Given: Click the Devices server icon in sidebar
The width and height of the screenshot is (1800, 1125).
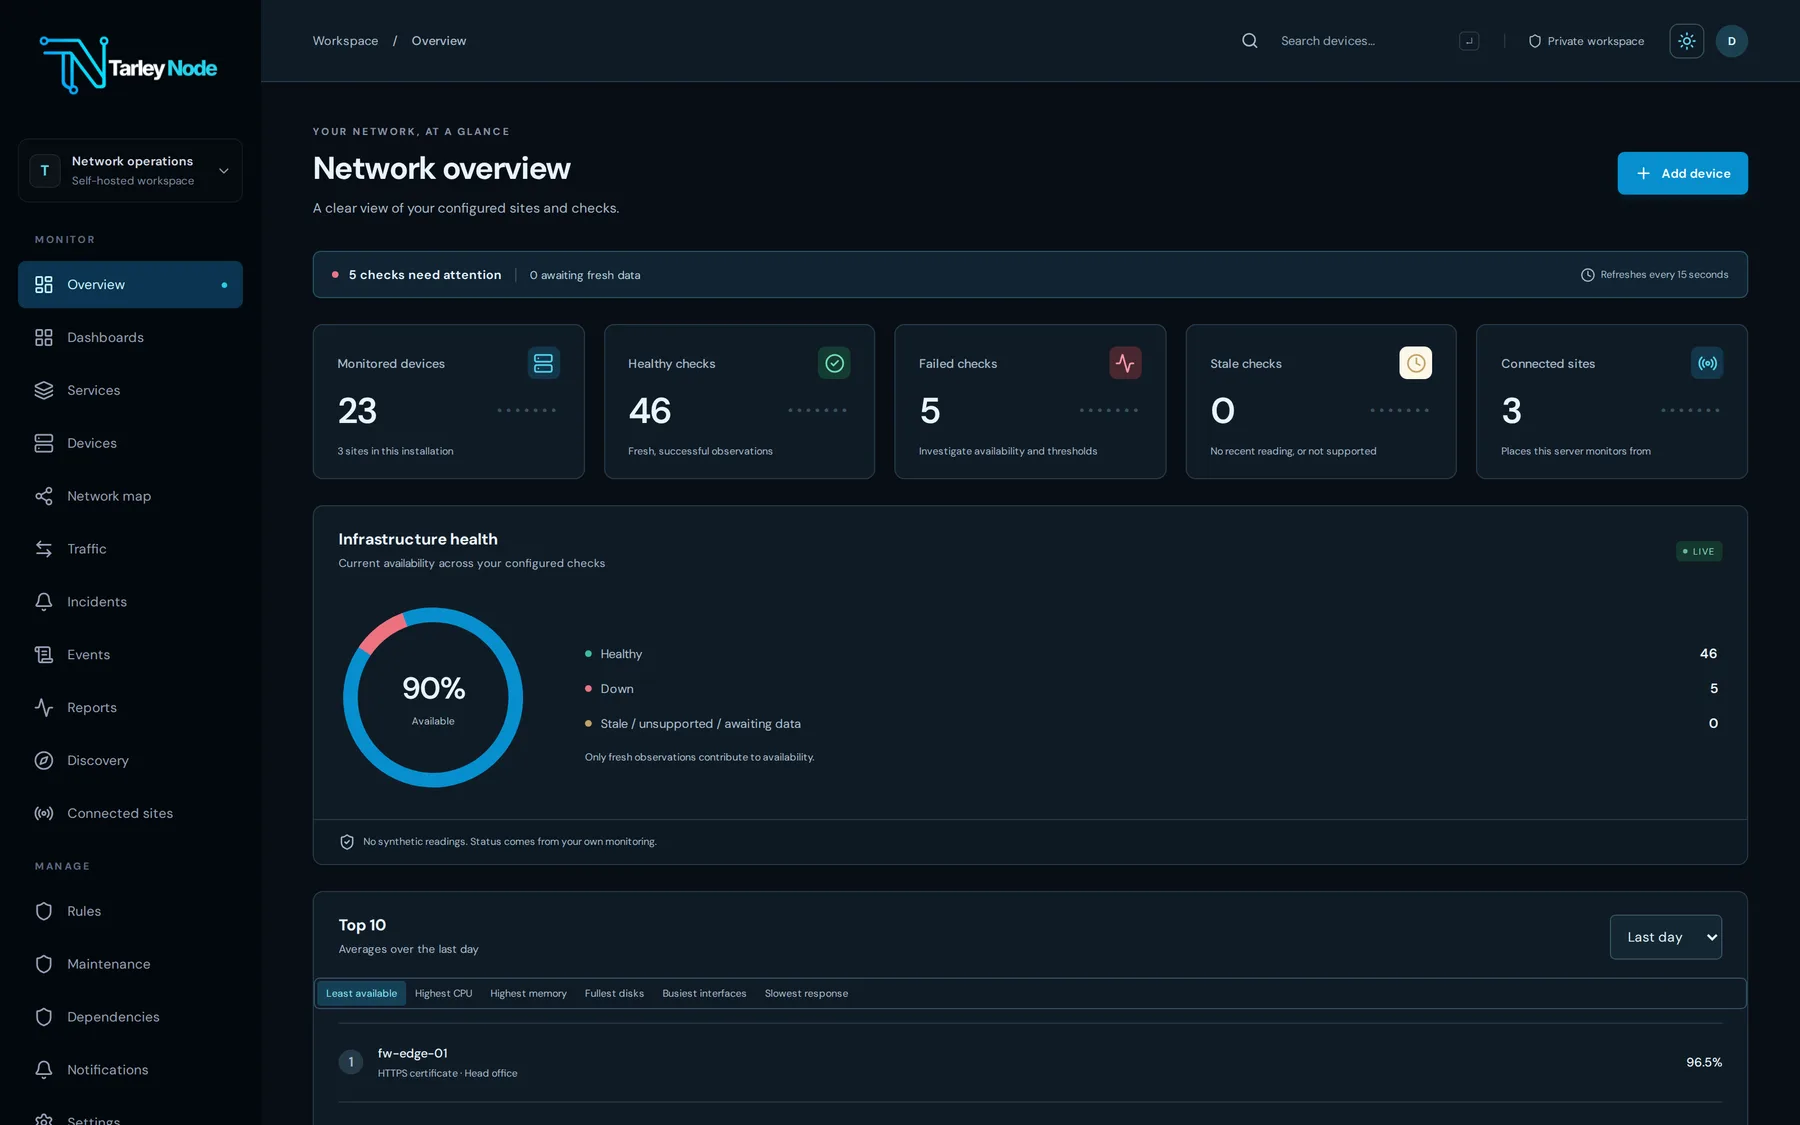Looking at the screenshot, I should coord(44,444).
